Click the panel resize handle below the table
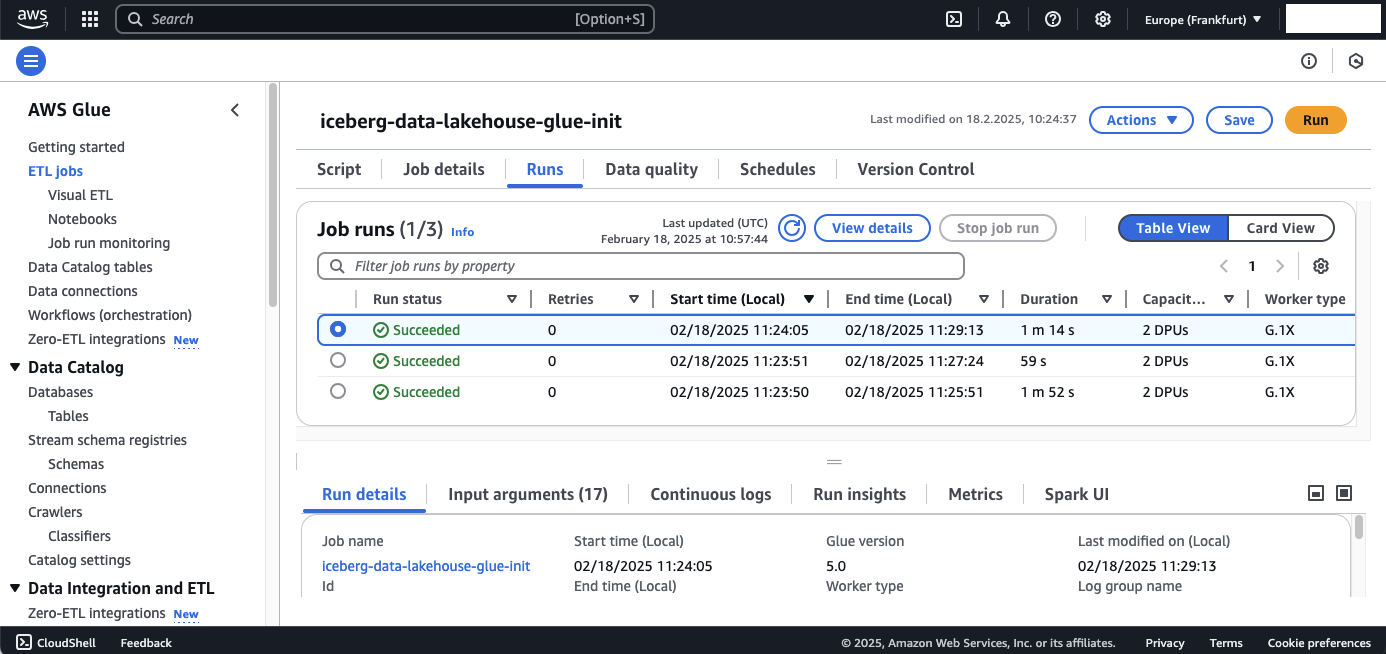This screenshot has width=1386, height=654. 834,462
